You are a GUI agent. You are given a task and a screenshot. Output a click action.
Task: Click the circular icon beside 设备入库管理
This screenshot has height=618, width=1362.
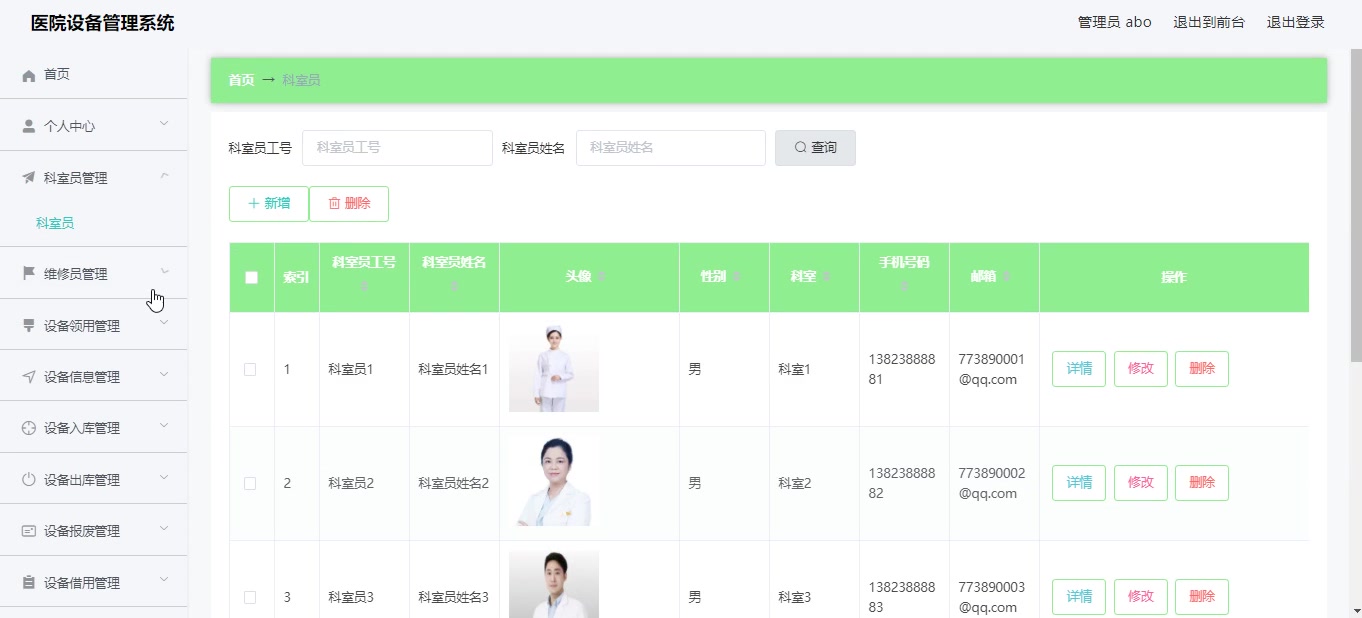coord(29,428)
